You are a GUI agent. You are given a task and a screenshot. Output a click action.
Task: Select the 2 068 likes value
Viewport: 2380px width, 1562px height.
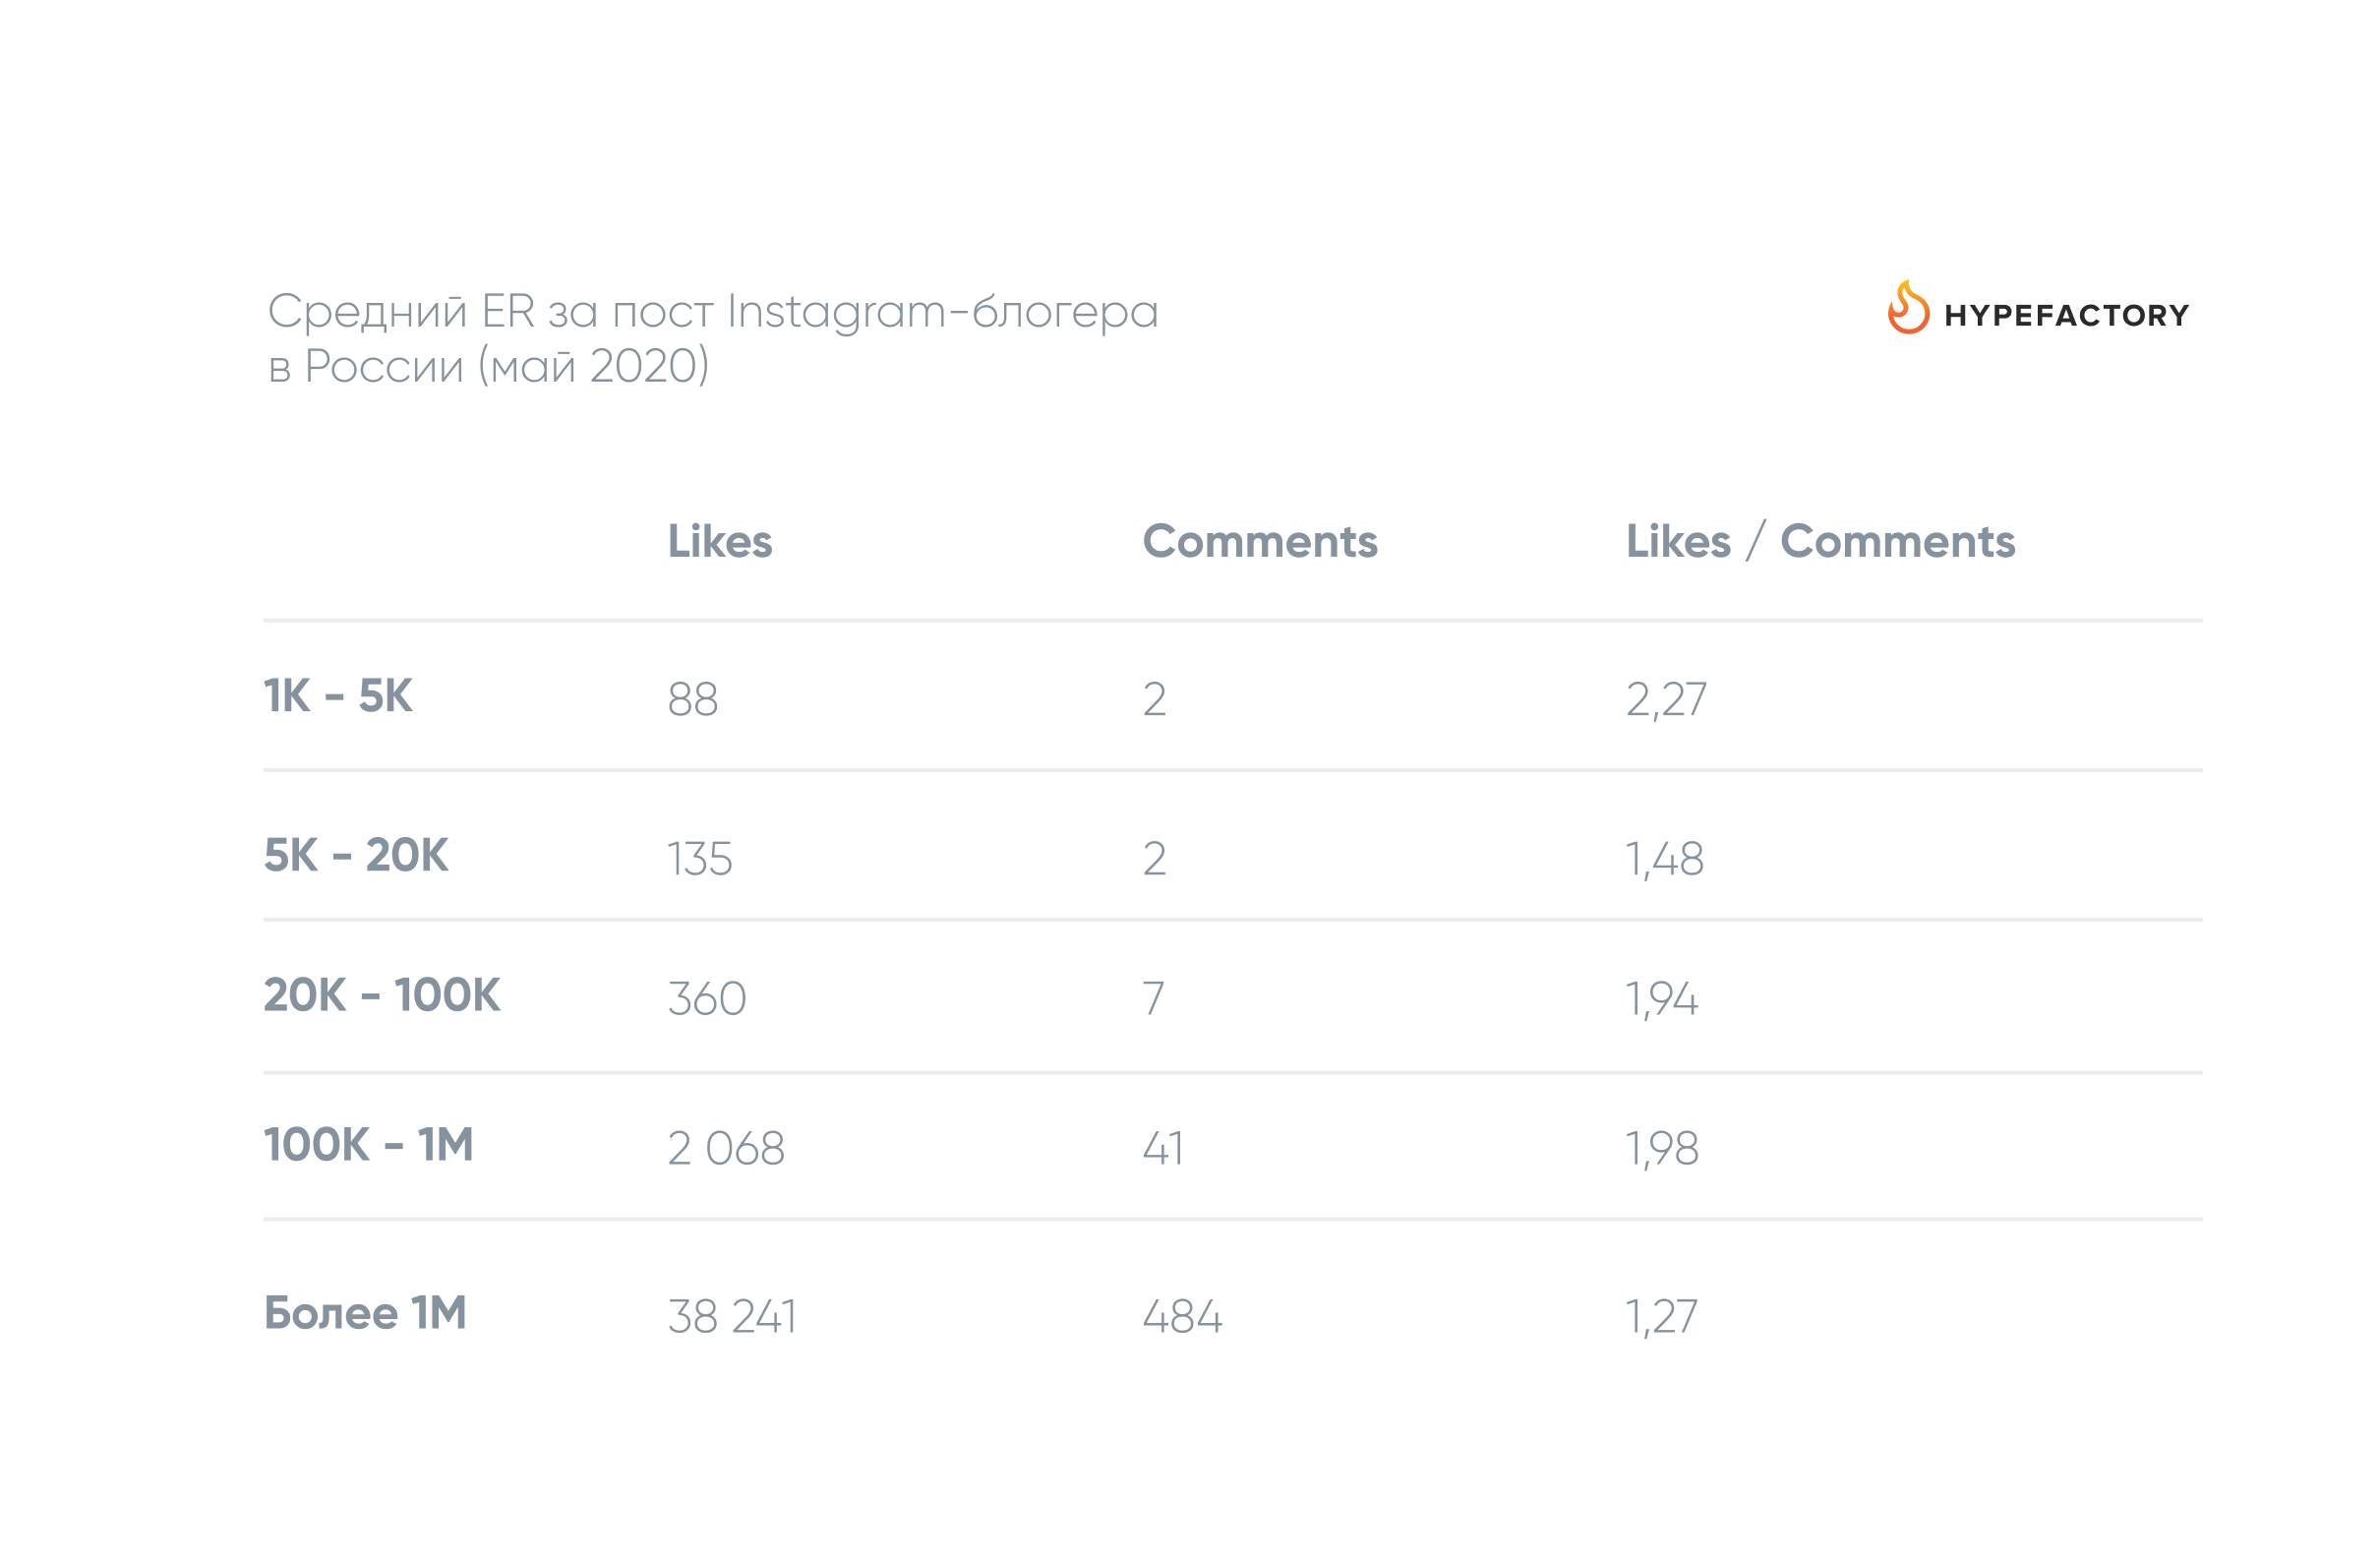pyautogui.click(x=726, y=1149)
